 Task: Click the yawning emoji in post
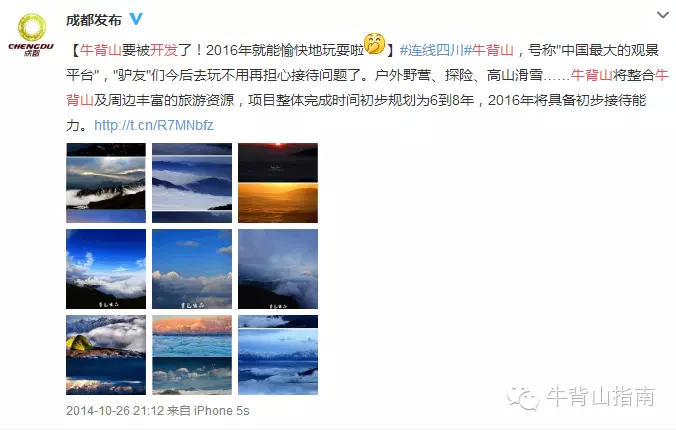pyautogui.click(x=374, y=44)
